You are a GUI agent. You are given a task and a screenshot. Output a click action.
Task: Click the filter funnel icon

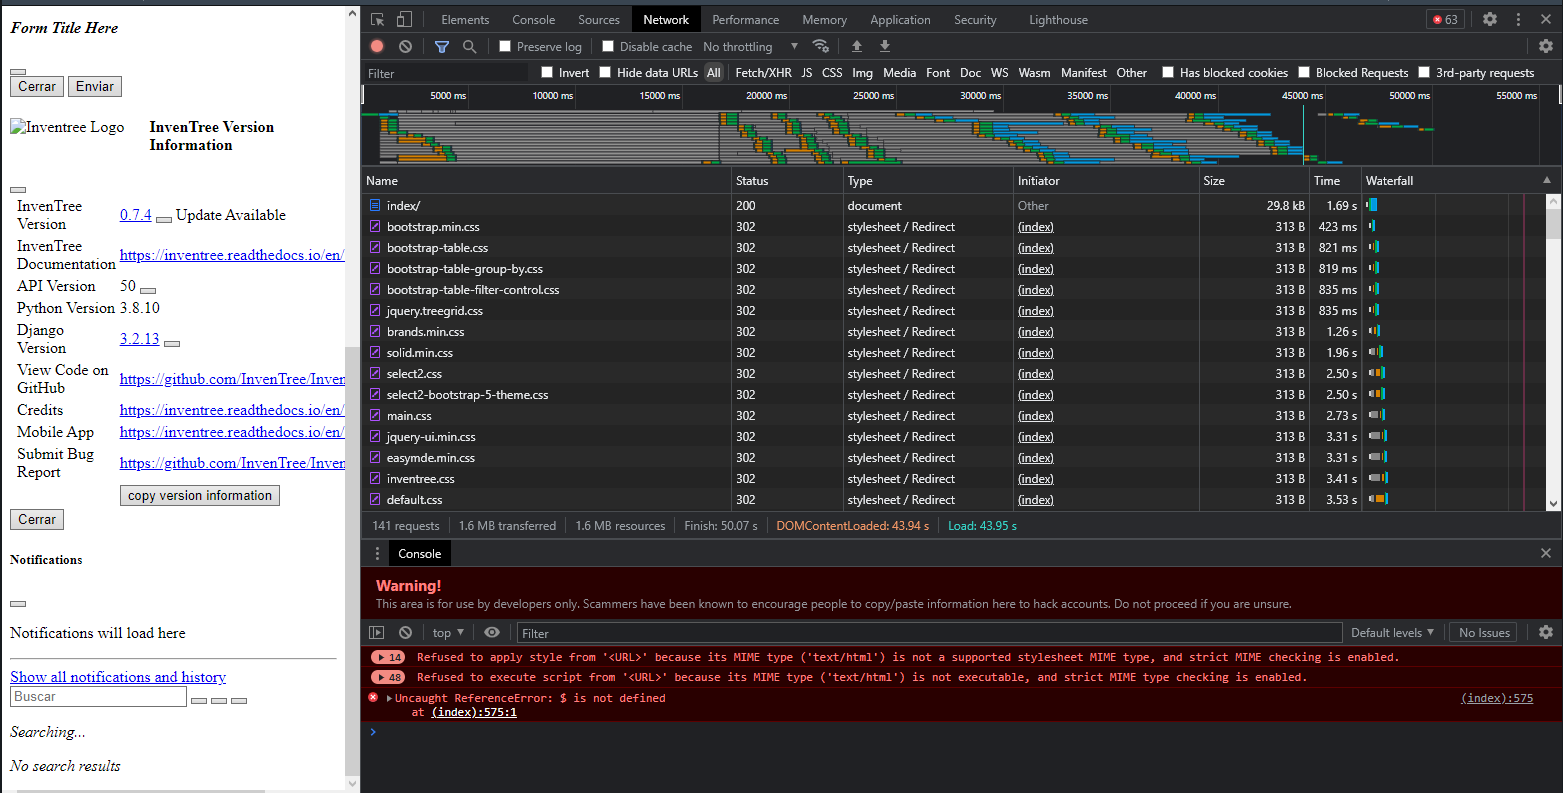[x=442, y=46]
